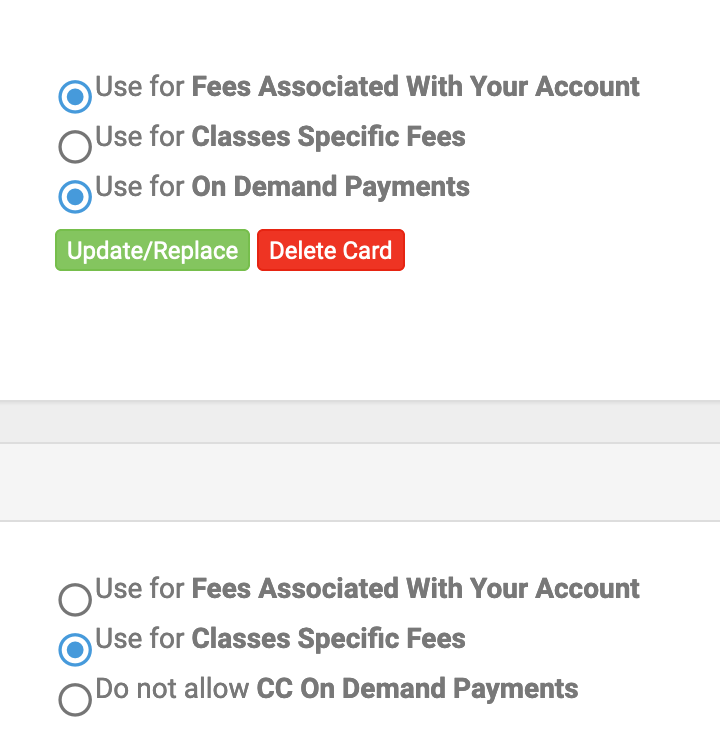Viewport: 720px width, 747px height.
Task: Click bottom card's "Fees Associated With Your Account" label text
Action: 367,589
